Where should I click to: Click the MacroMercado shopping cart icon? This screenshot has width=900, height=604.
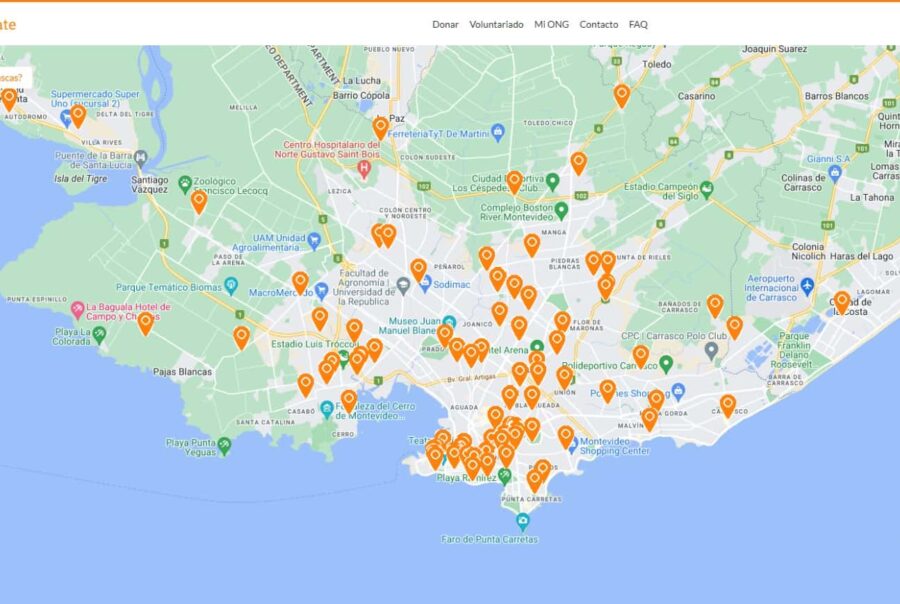(321, 292)
